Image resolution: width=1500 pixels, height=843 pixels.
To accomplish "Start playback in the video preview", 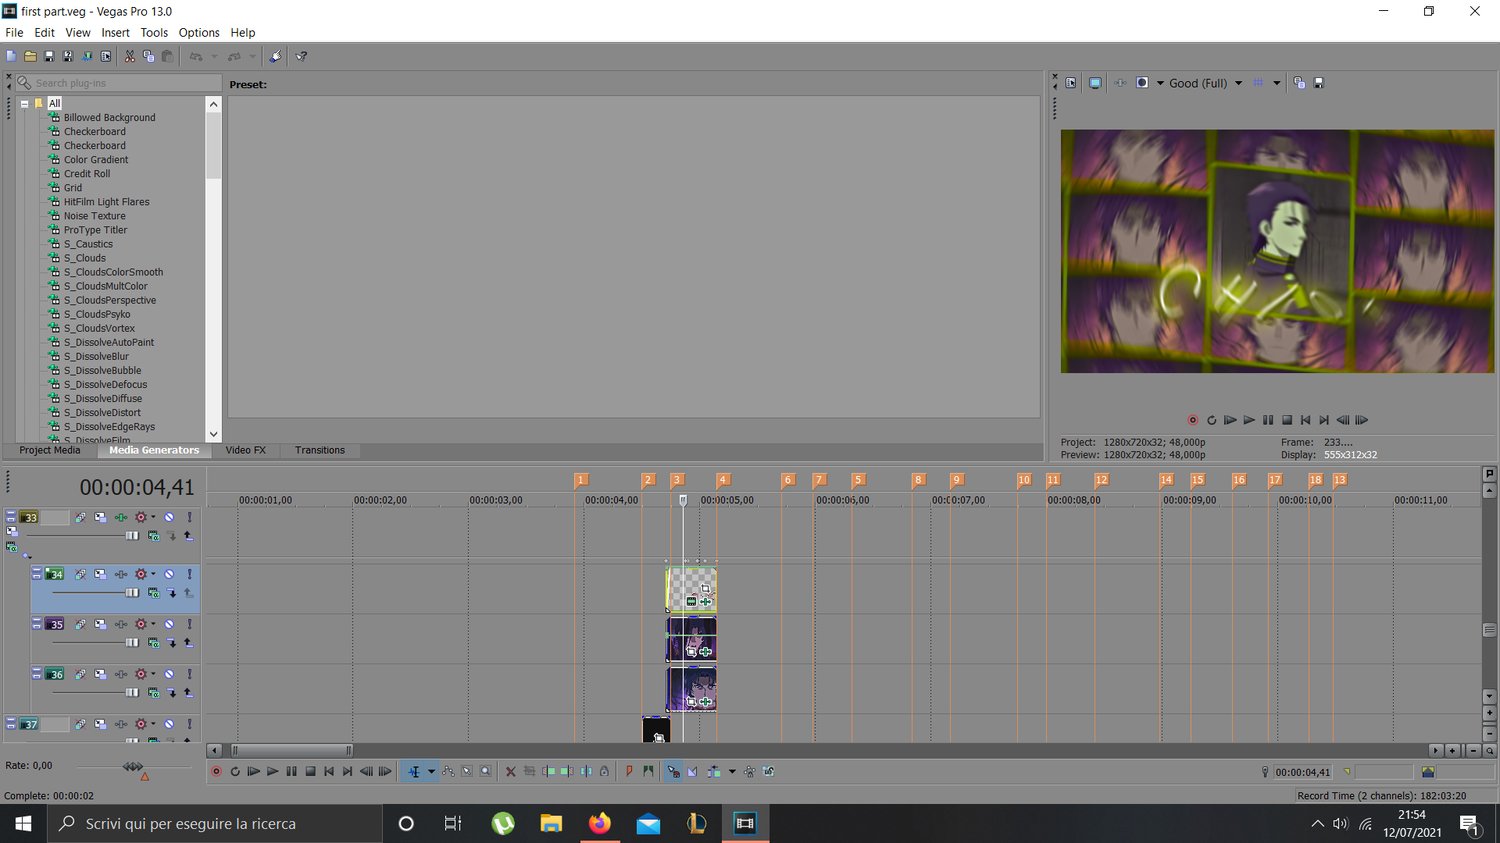I will point(1249,420).
